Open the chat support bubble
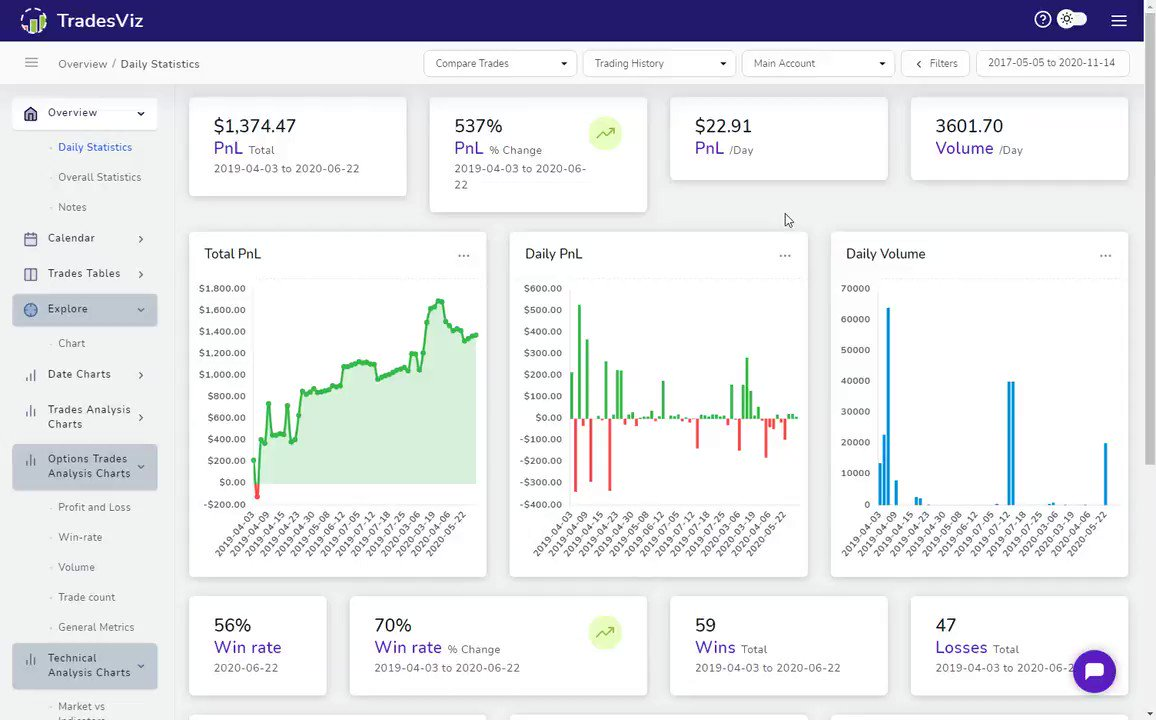This screenshot has height=720, width=1156. 1094,671
